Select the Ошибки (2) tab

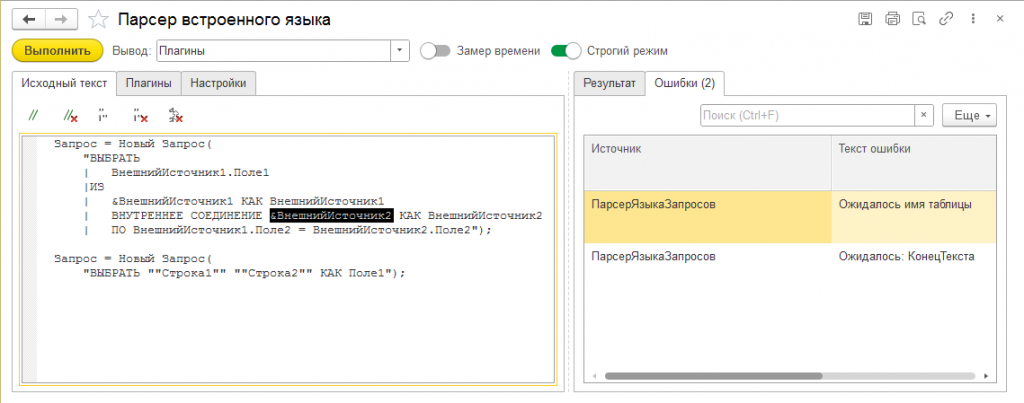pos(684,84)
